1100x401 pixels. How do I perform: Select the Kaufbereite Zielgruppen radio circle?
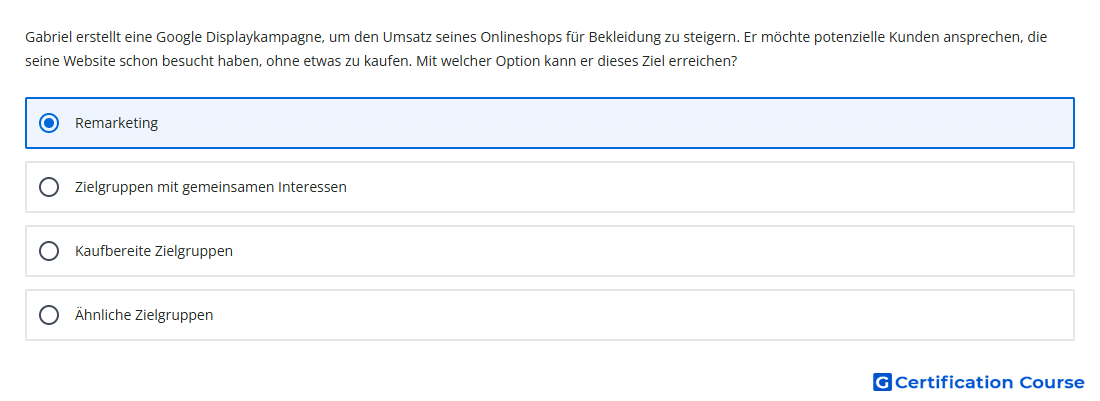[x=49, y=251]
